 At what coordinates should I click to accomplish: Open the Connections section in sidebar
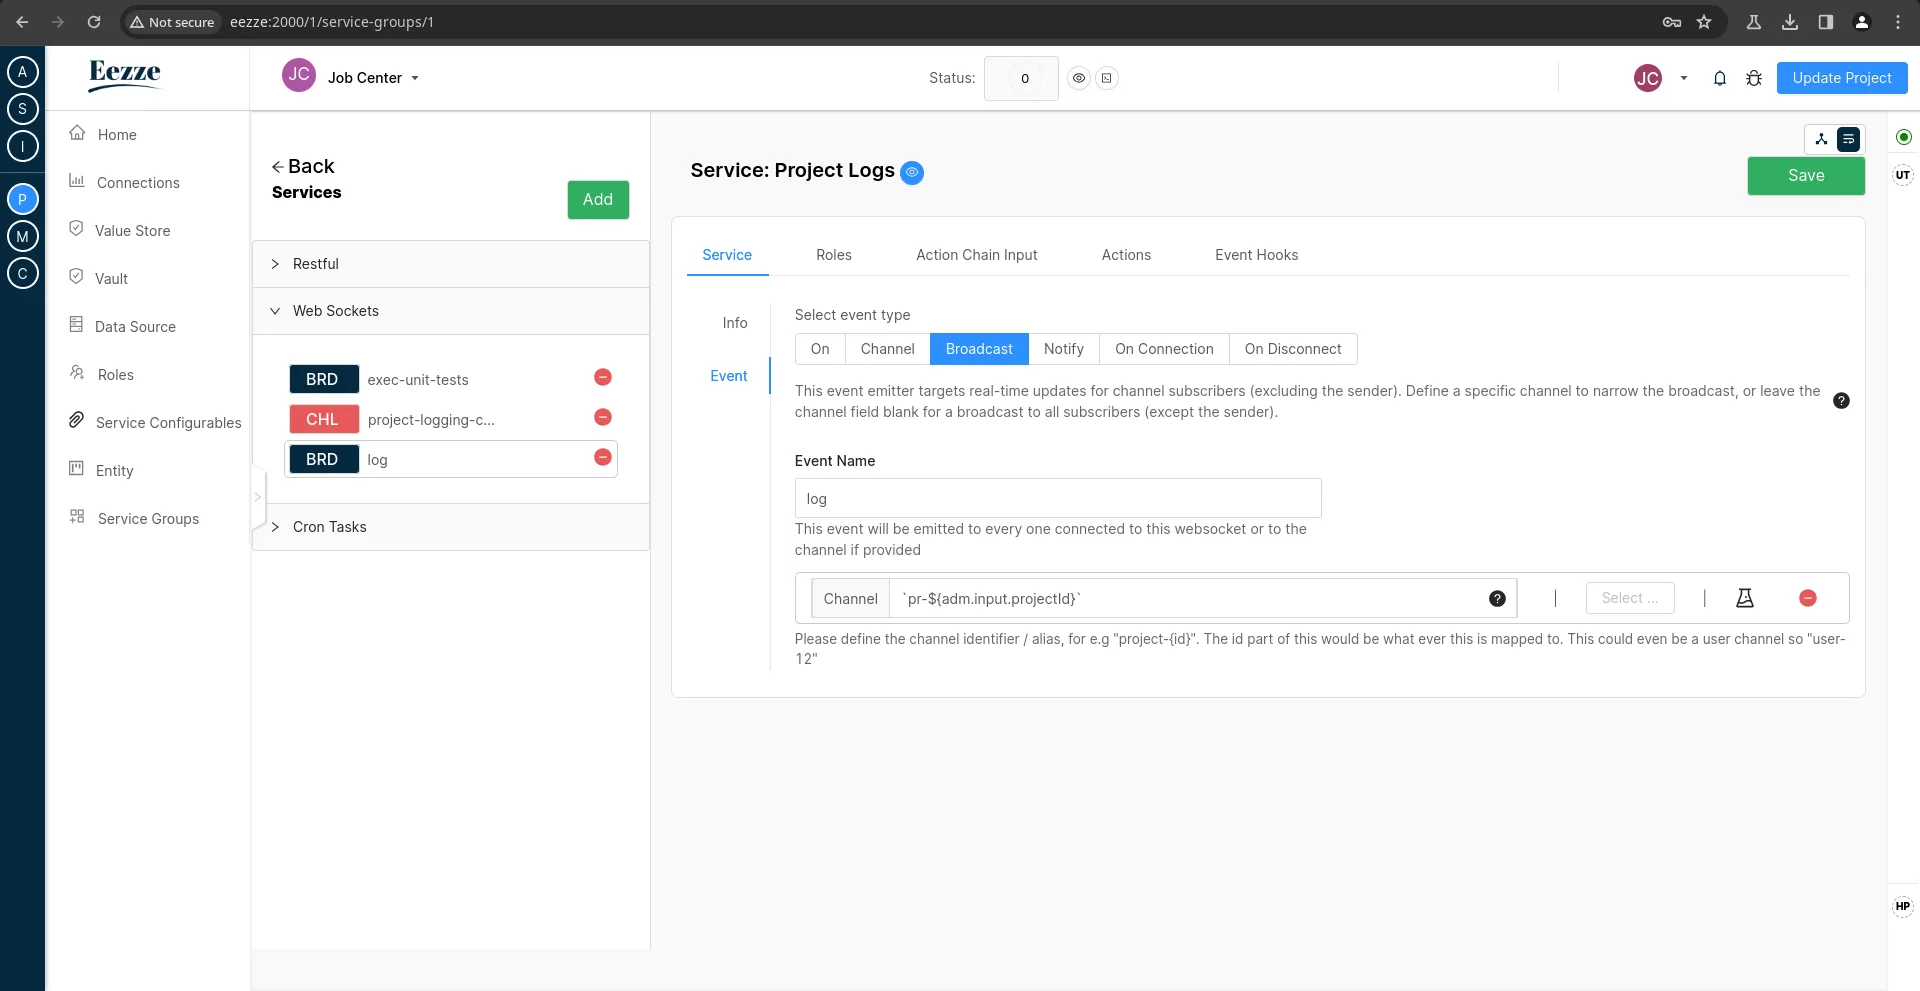[137, 182]
